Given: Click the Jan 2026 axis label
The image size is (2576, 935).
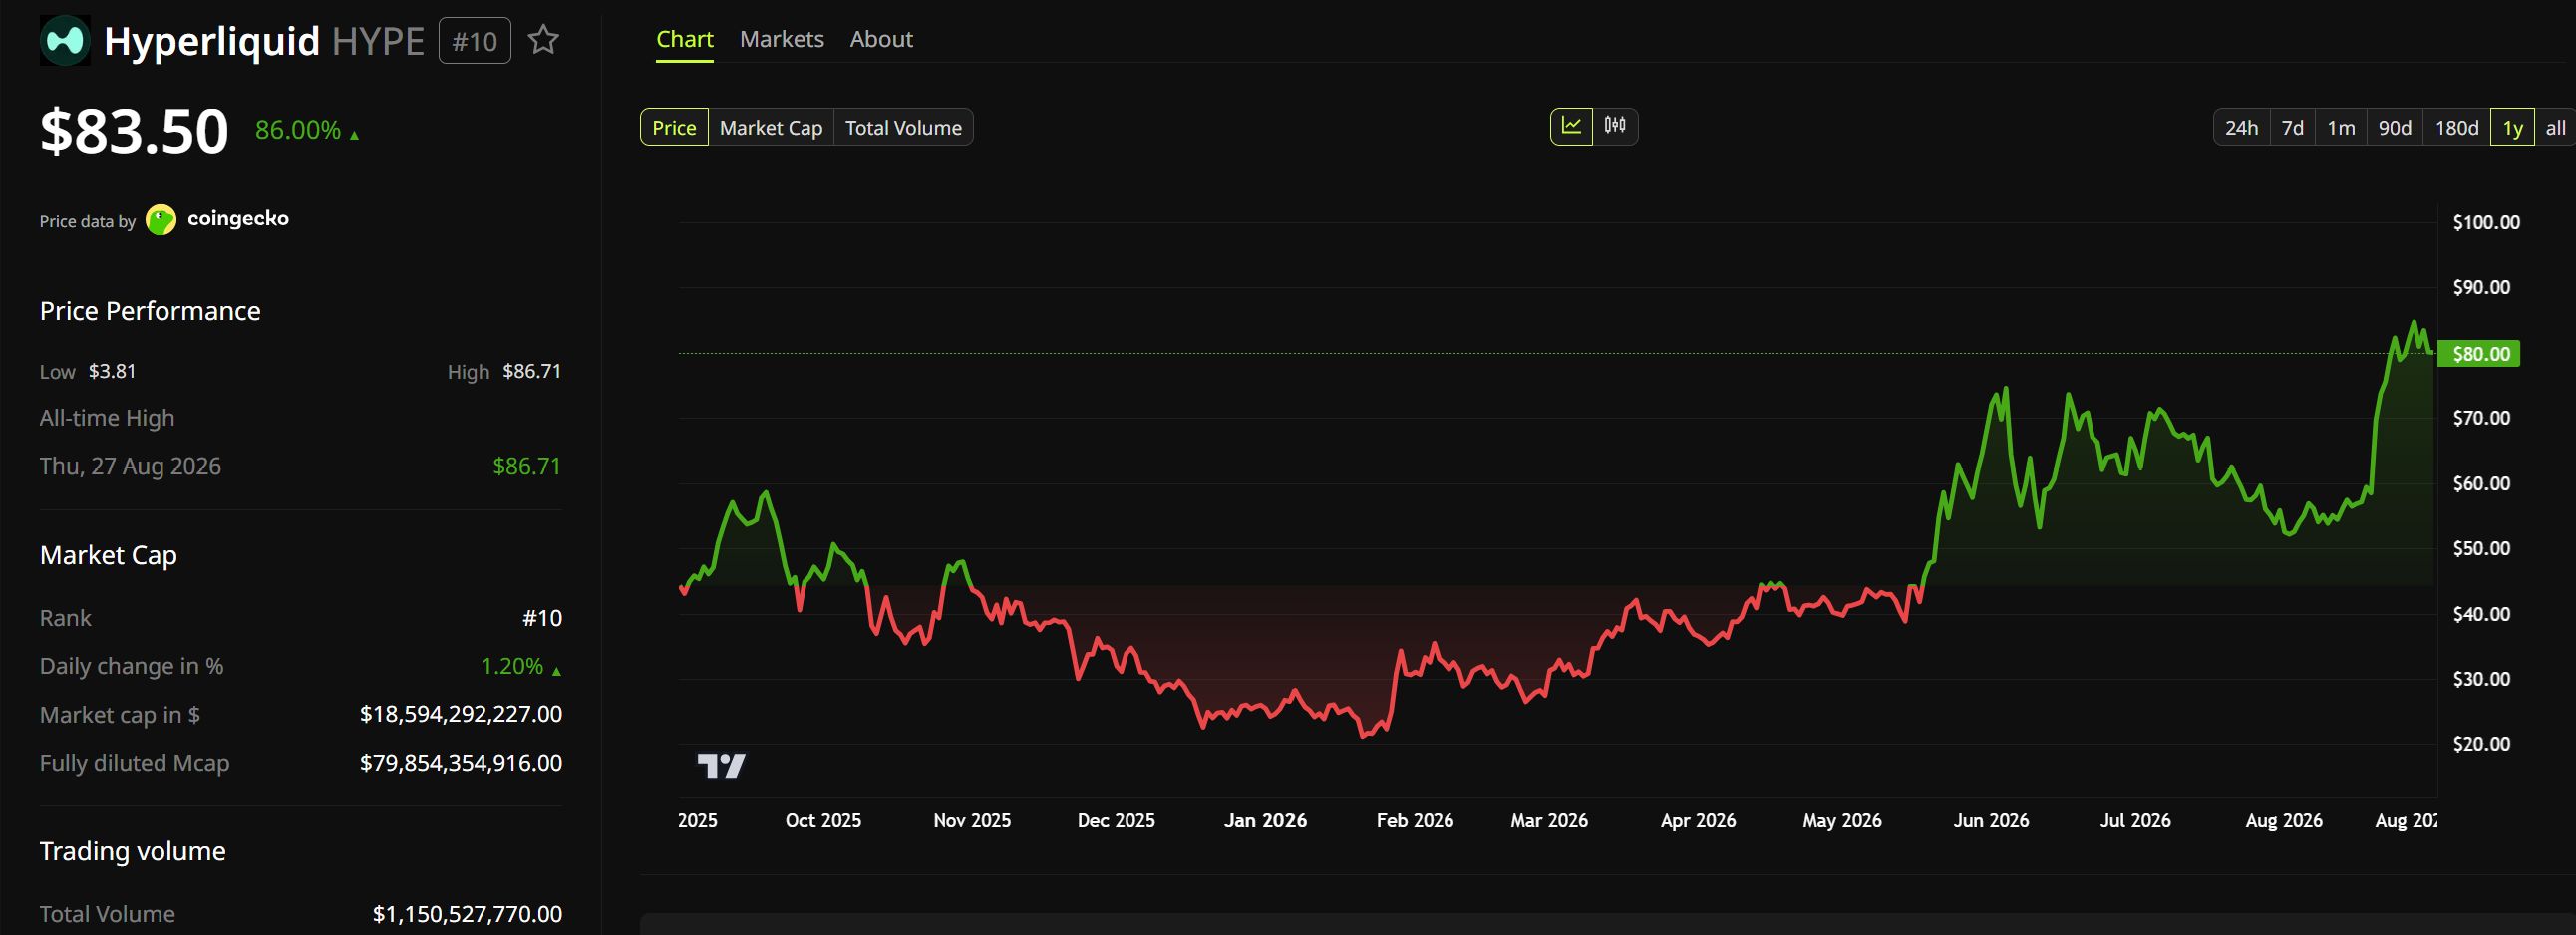Looking at the screenshot, I should click(1265, 821).
